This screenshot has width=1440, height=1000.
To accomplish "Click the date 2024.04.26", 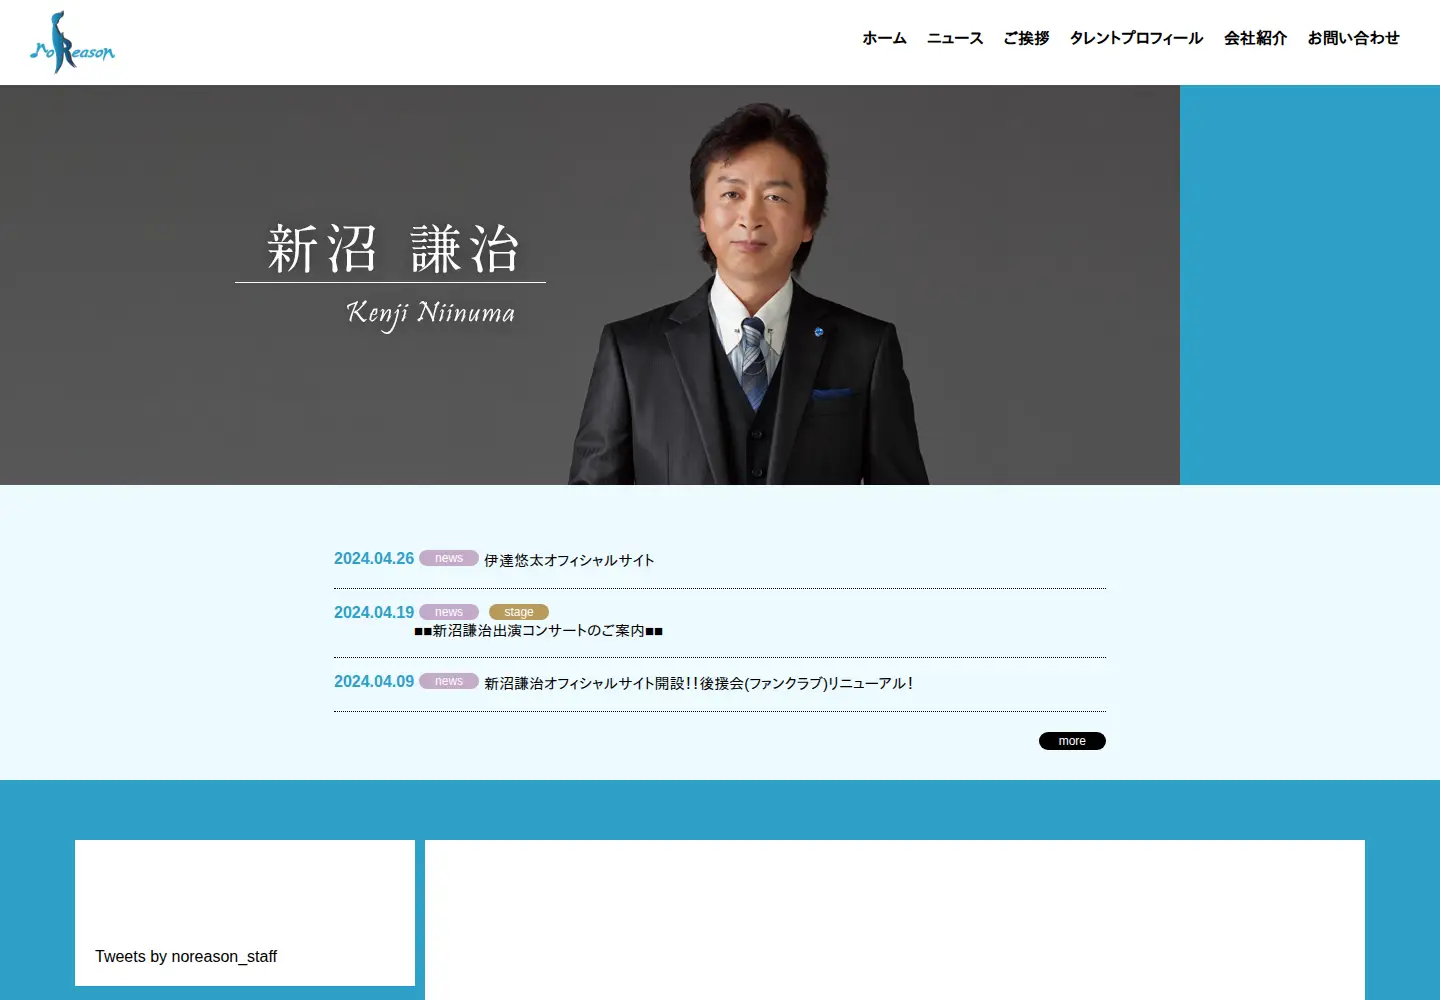I will click(374, 559).
